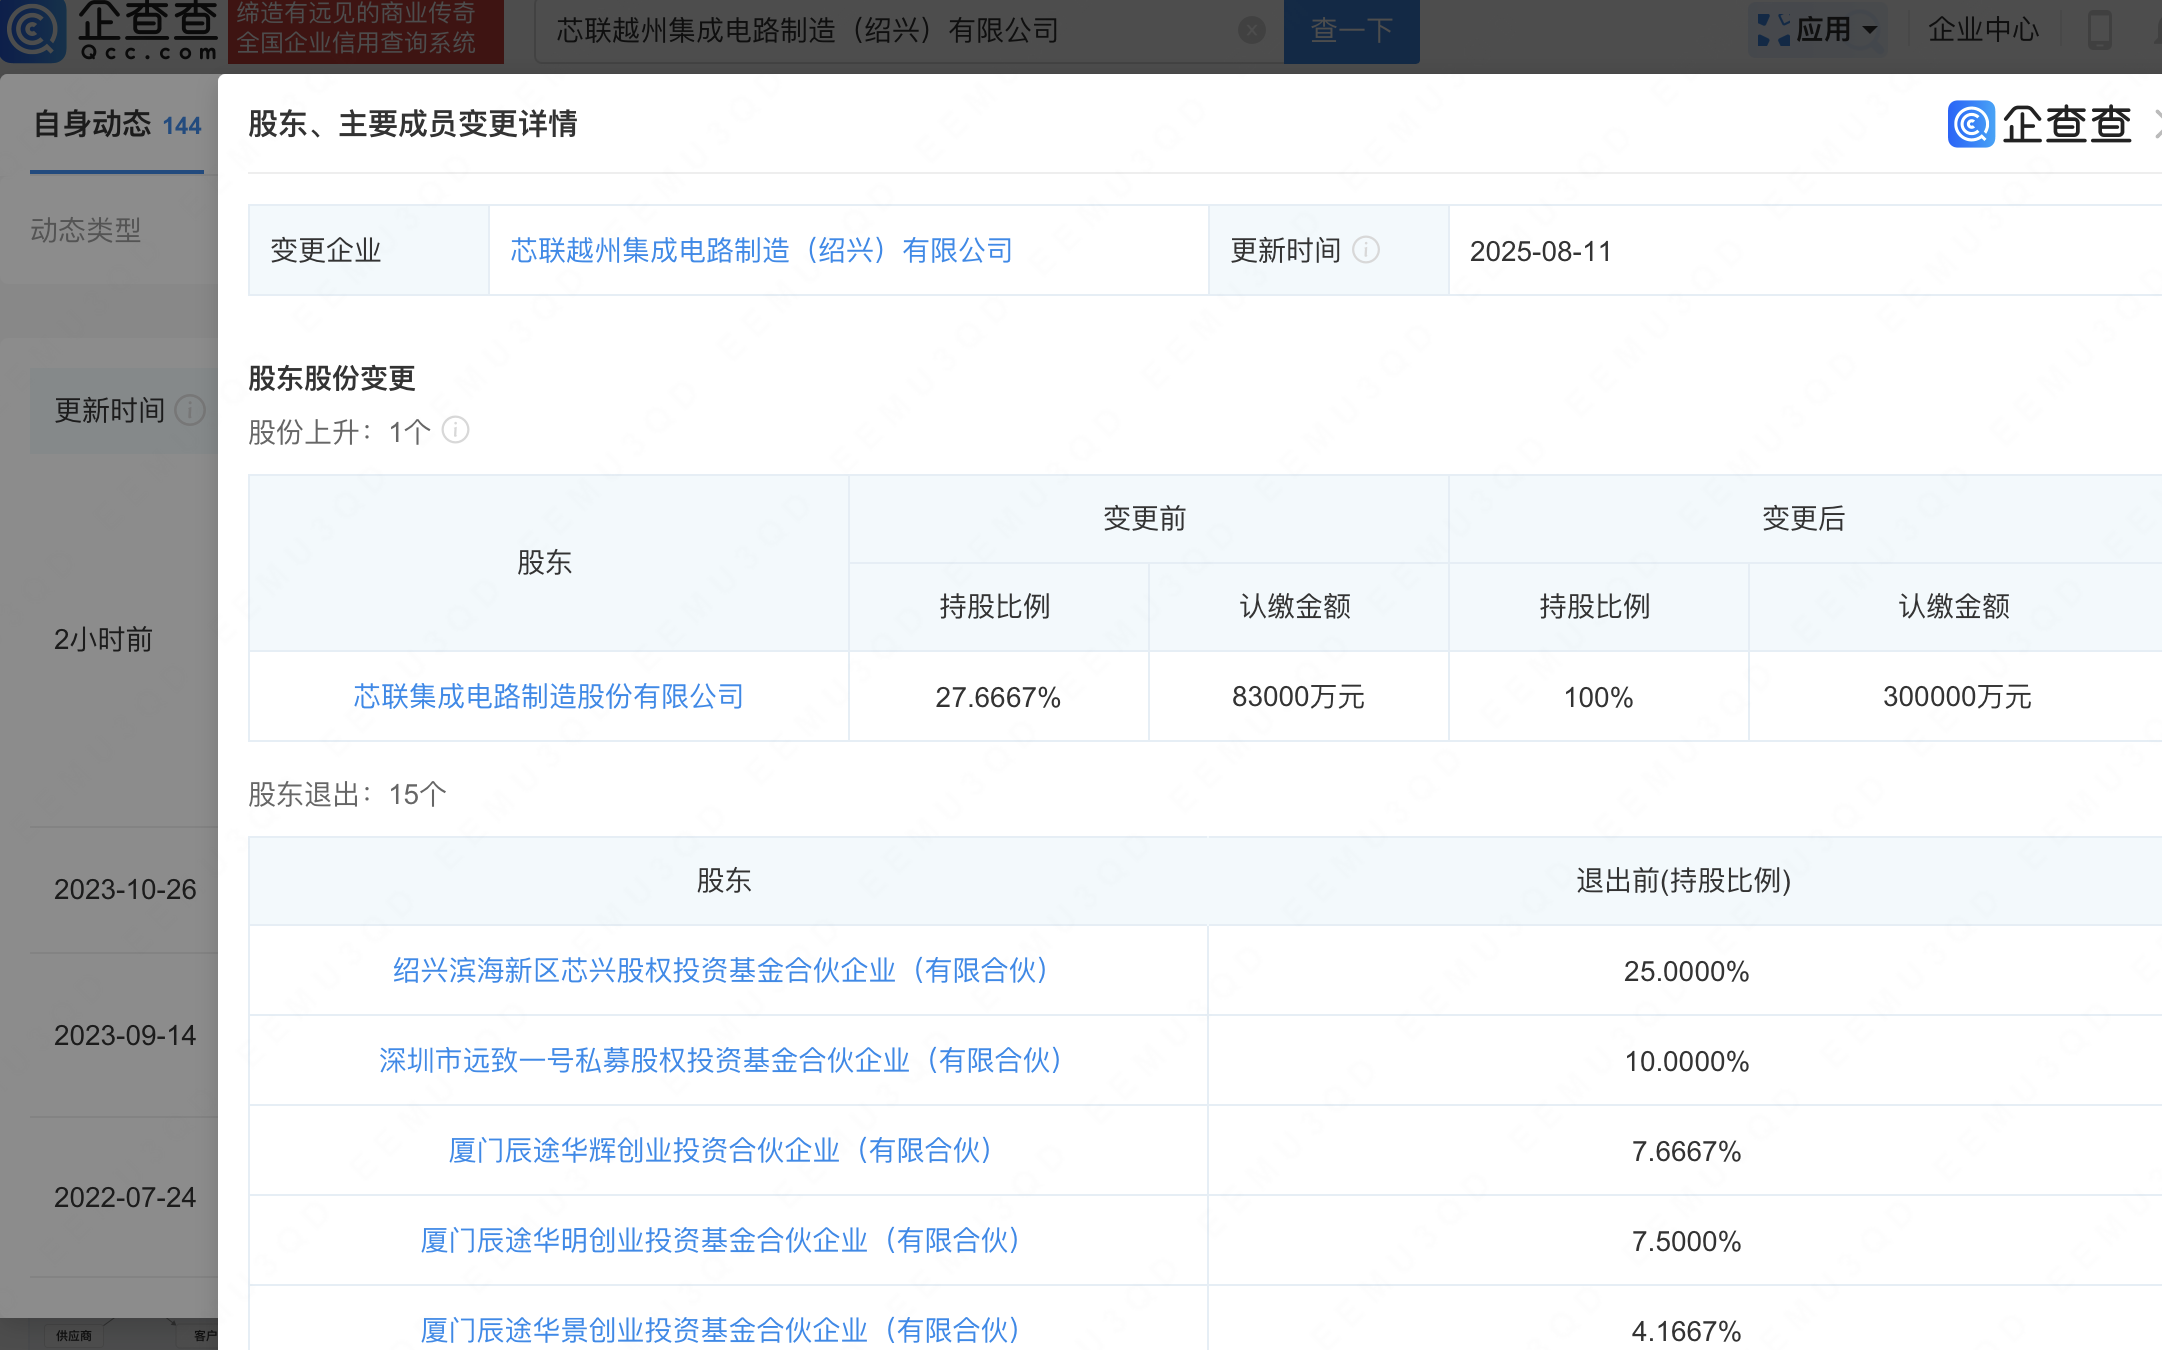Clear the search box with x icon

[x=1251, y=31]
